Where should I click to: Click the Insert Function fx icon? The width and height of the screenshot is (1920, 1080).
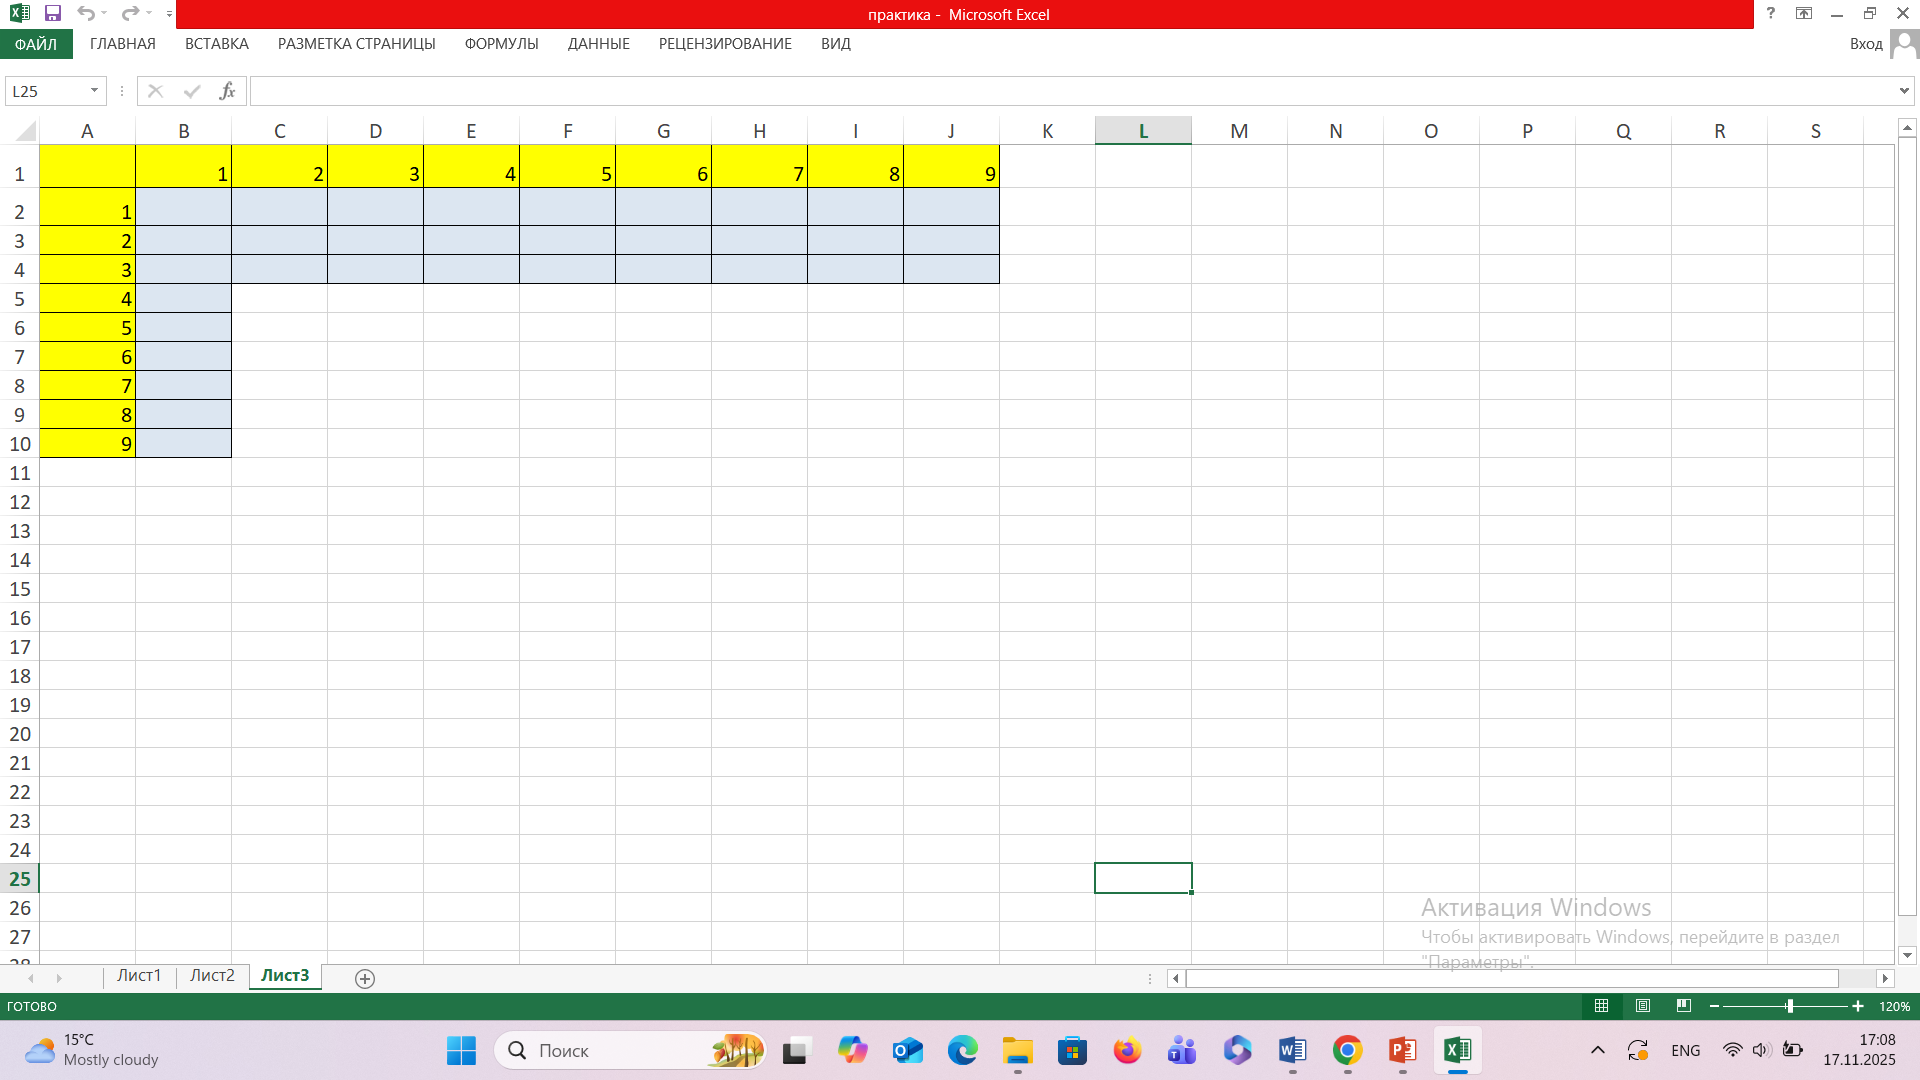tap(227, 91)
